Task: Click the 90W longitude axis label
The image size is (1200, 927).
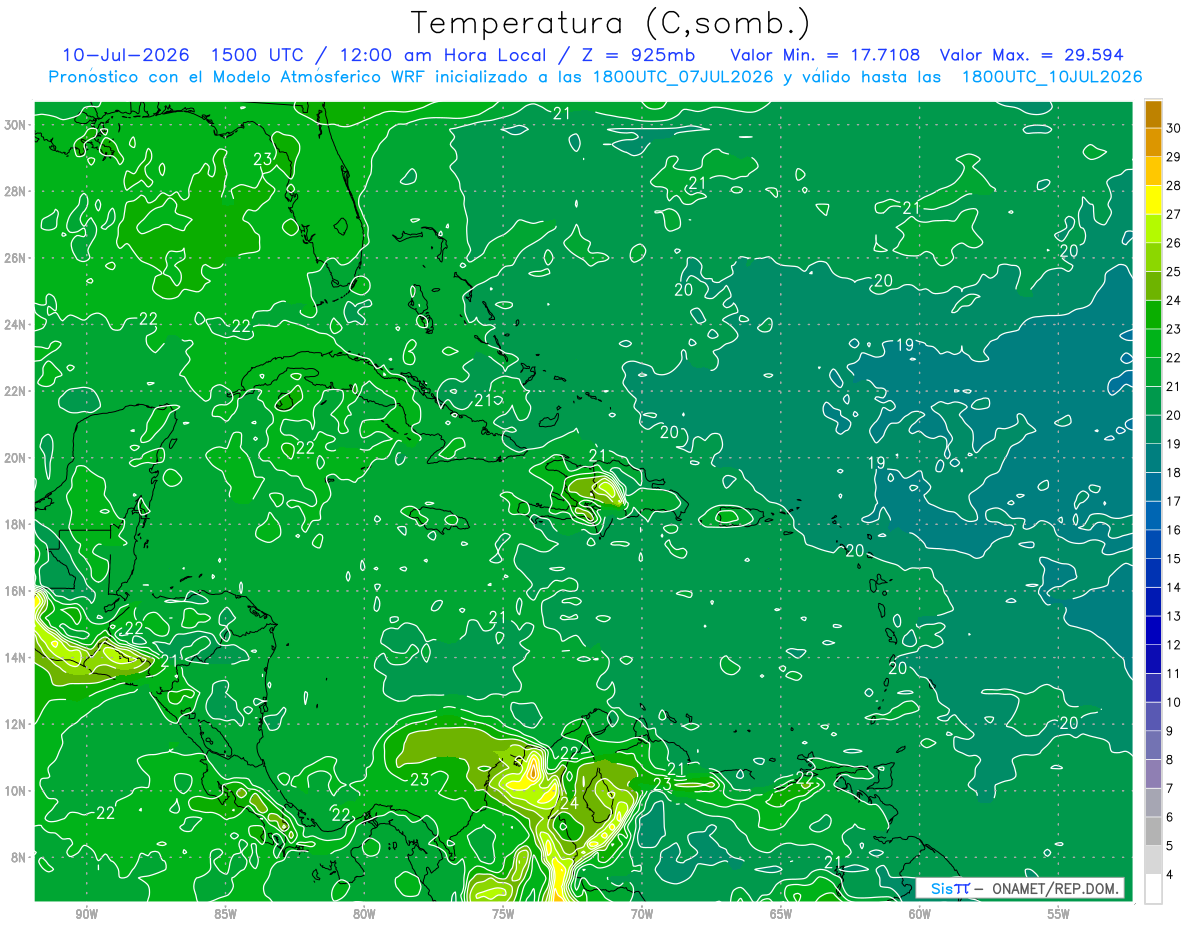Action: pyautogui.click(x=86, y=914)
